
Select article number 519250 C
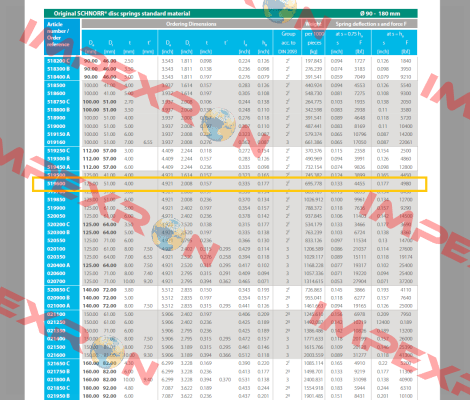[x=58, y=151]
